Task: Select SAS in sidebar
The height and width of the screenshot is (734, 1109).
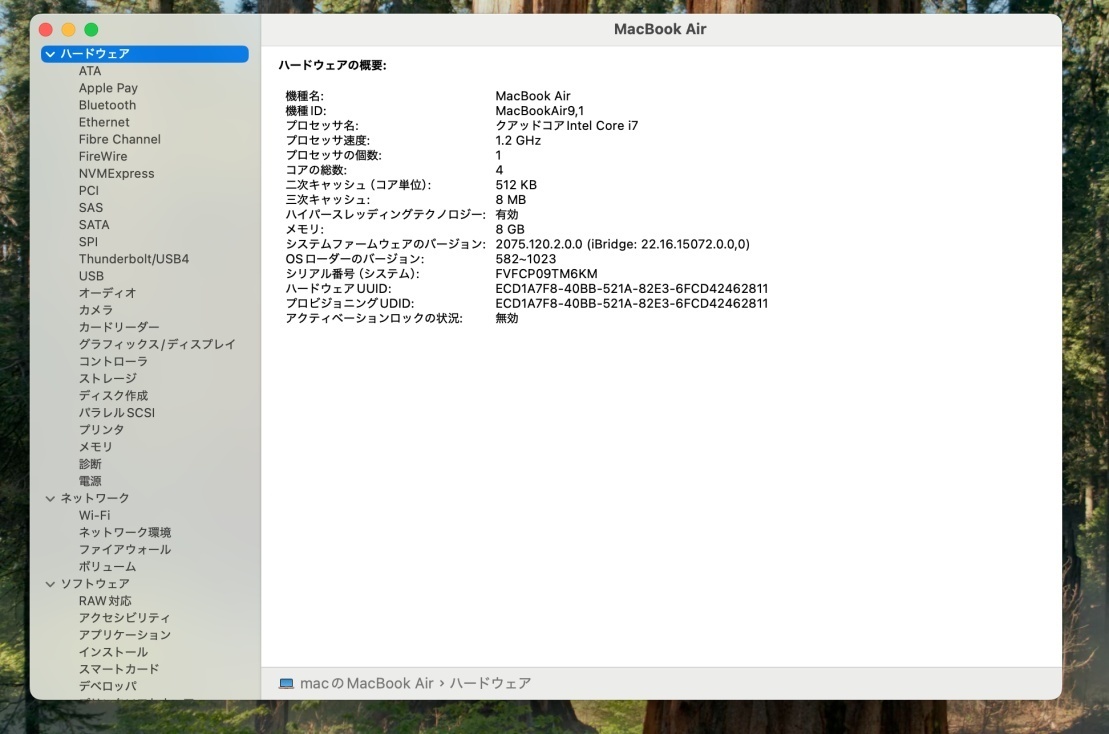Action: (x=91, y=207)
